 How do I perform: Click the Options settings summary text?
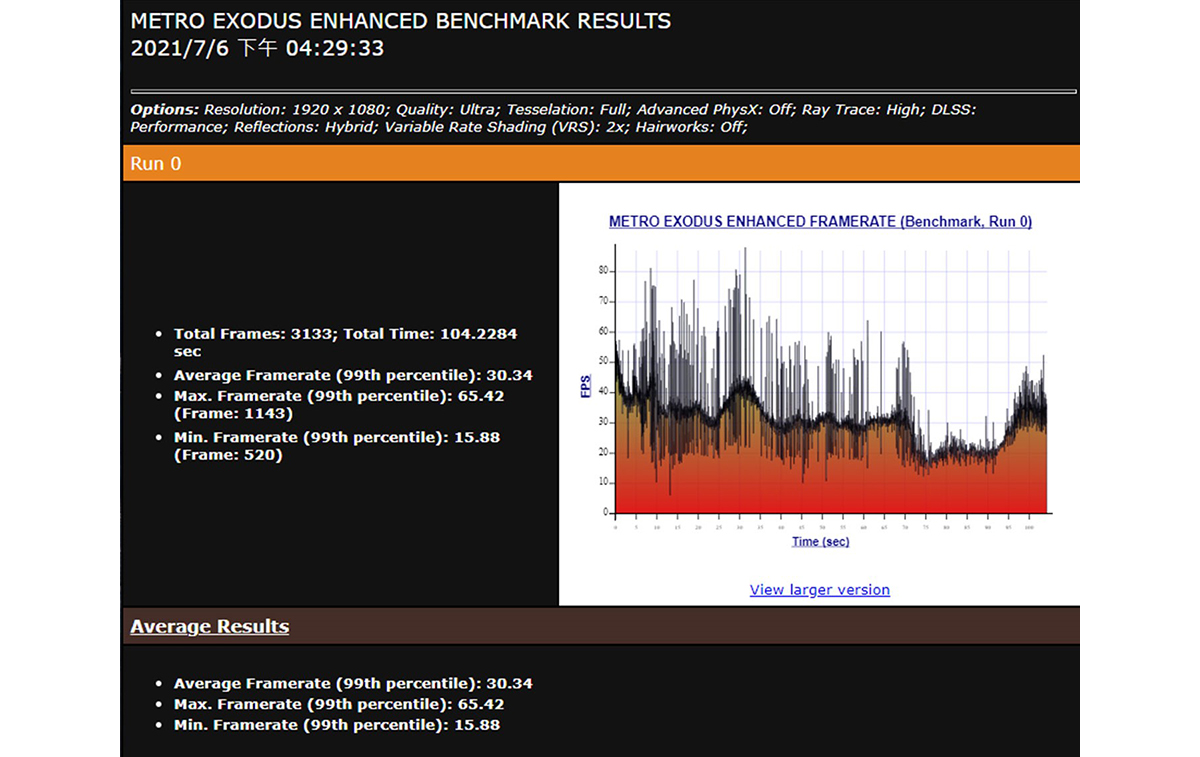coord(553,118)
